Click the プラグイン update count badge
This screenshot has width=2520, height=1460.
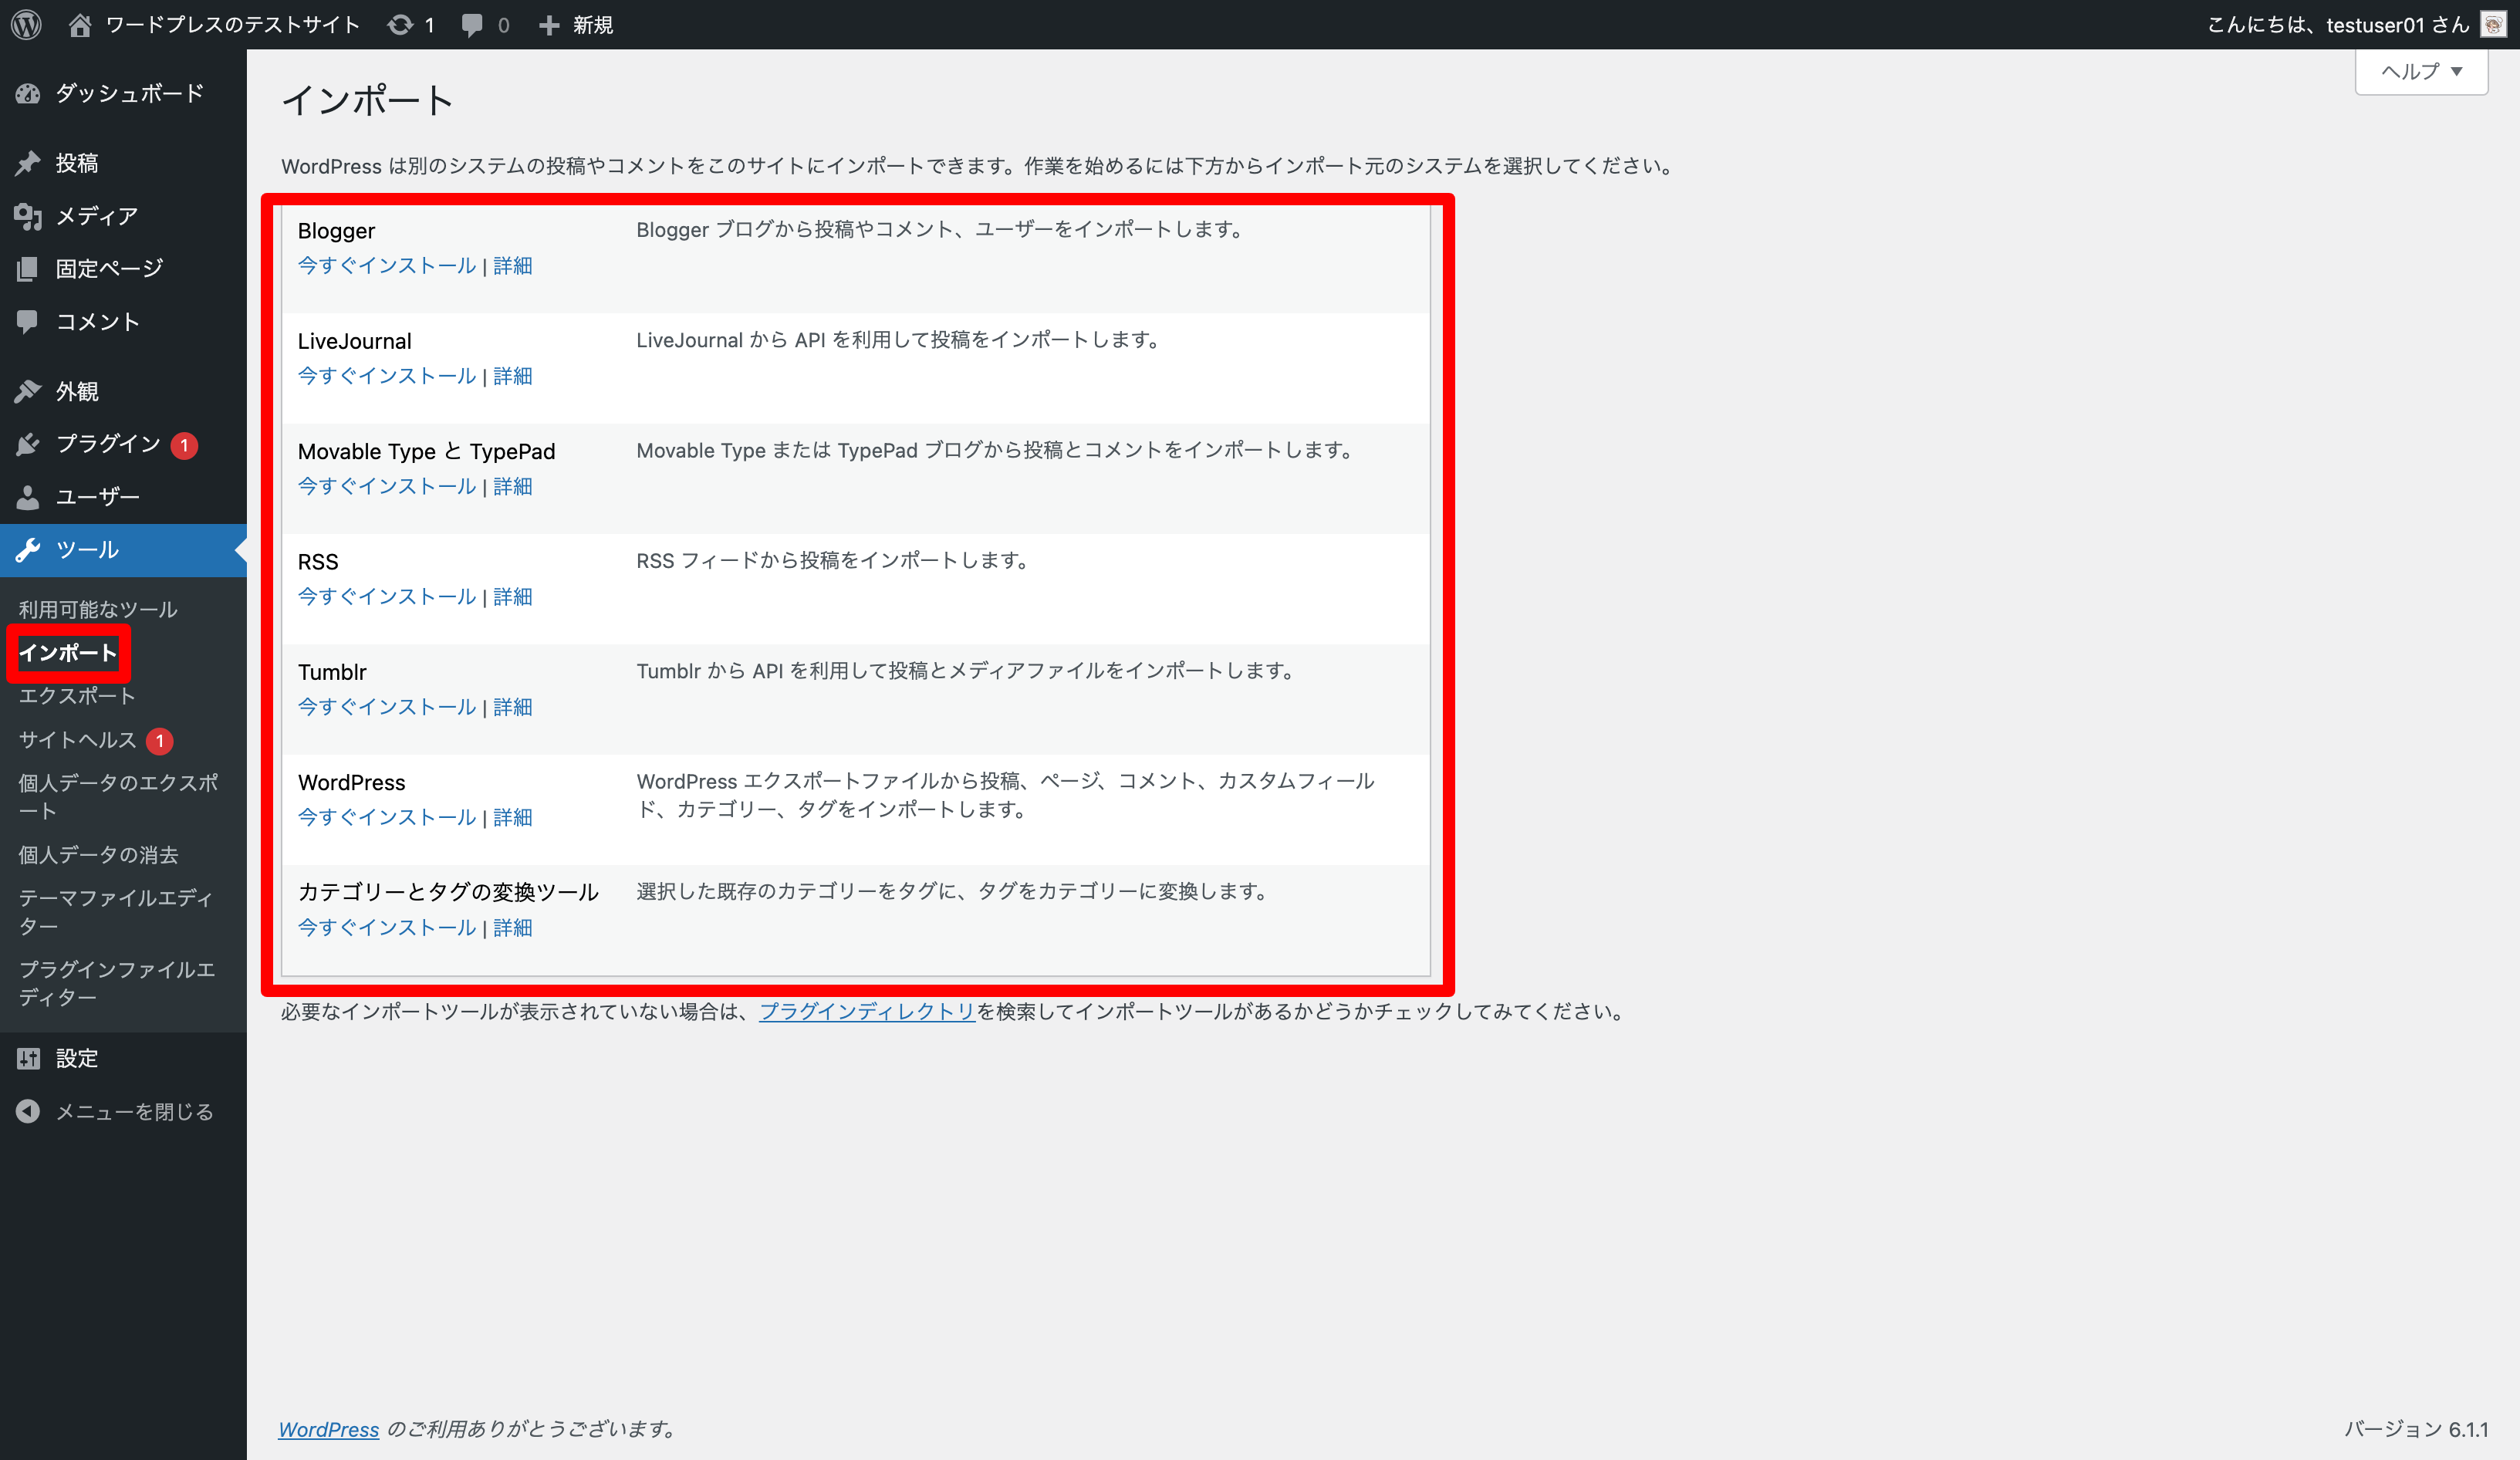tap(184, 445)
